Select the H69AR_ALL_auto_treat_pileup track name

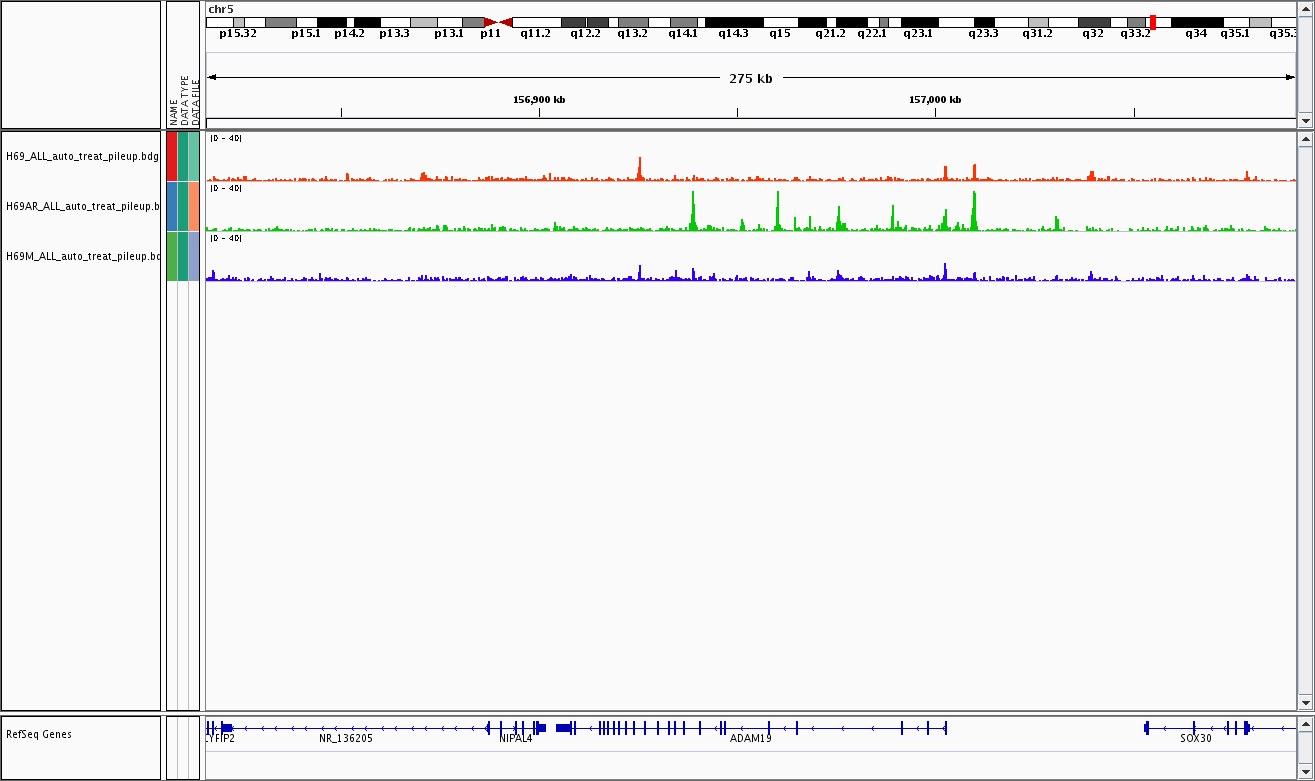[x=82, y=206]
